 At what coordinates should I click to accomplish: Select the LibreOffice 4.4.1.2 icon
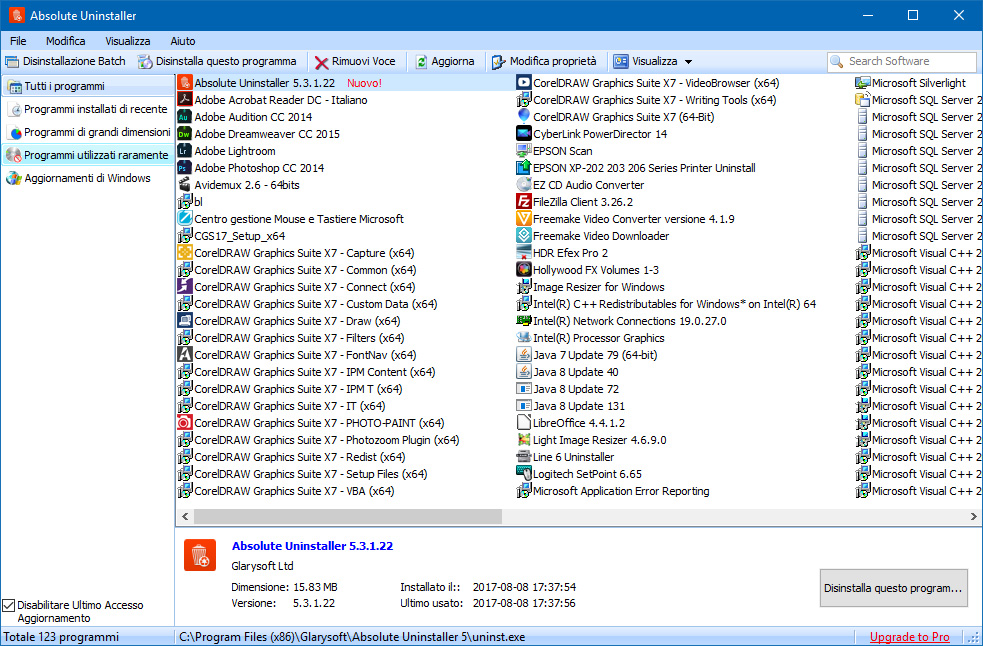tap(524, 423)
